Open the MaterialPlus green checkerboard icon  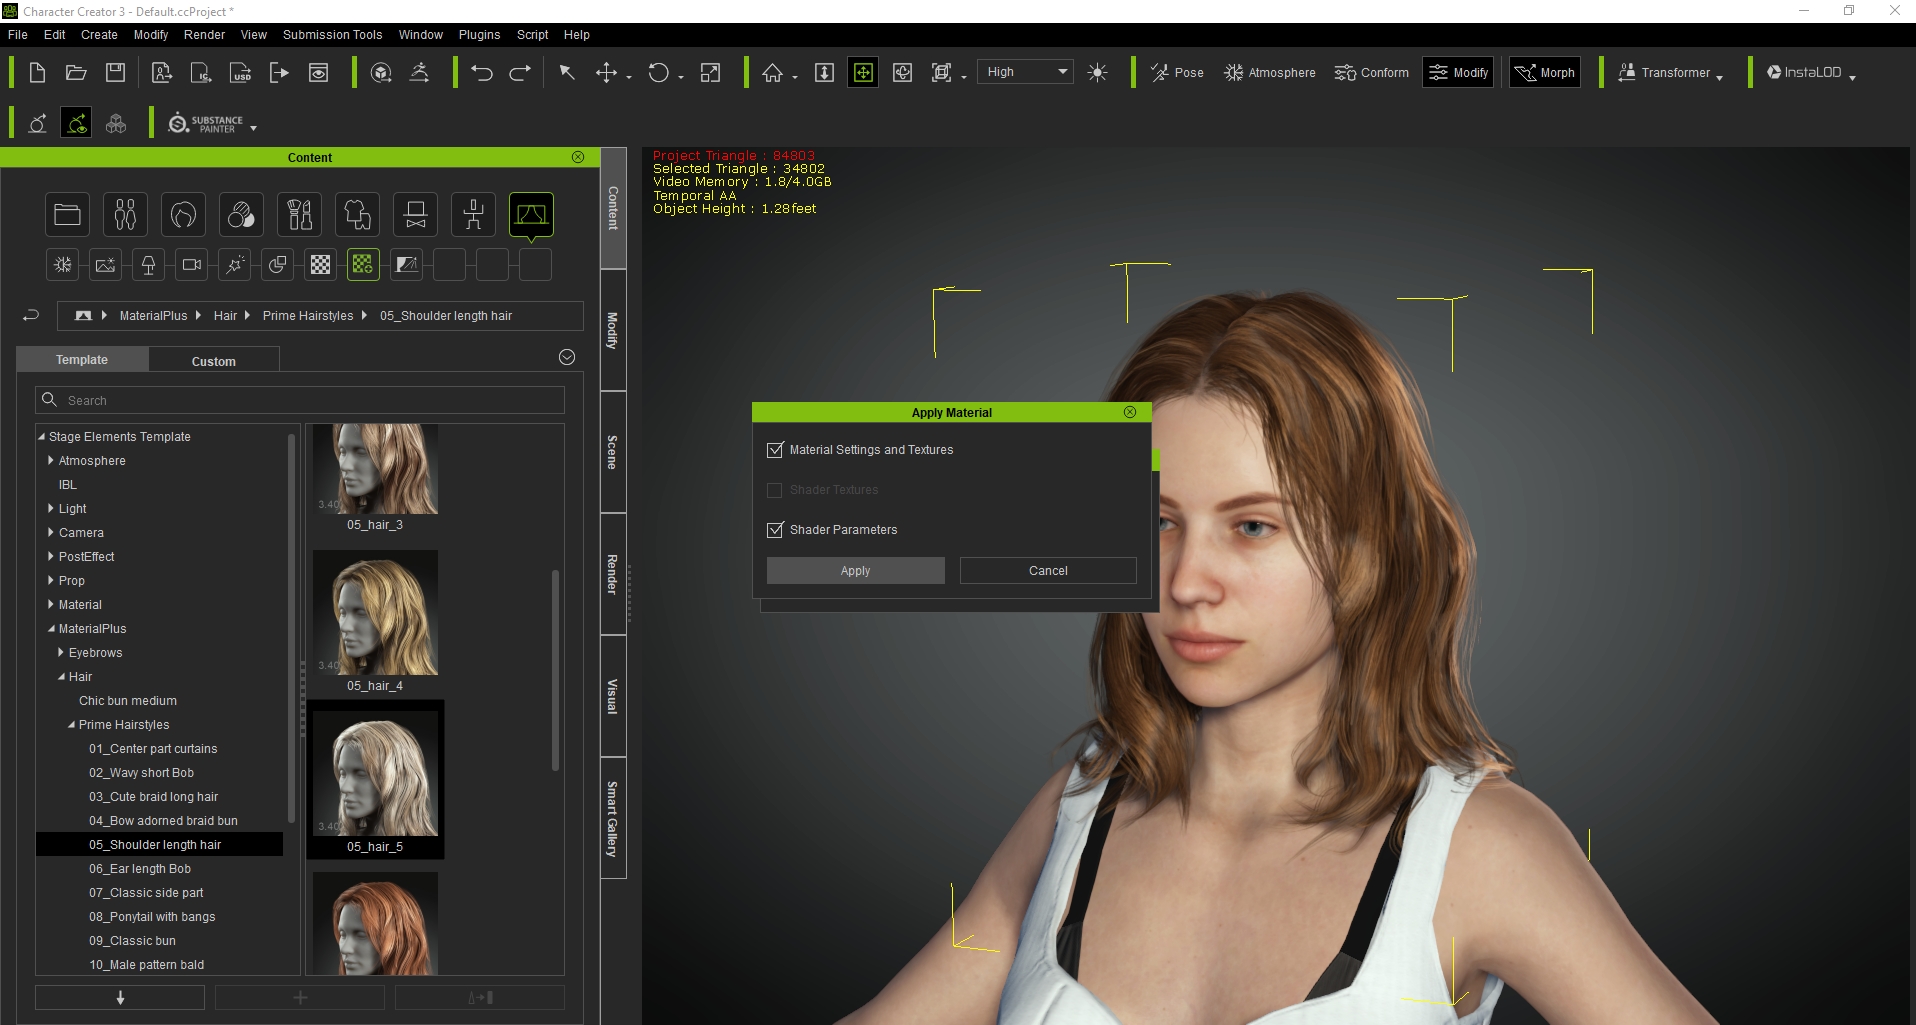[363, 265]
